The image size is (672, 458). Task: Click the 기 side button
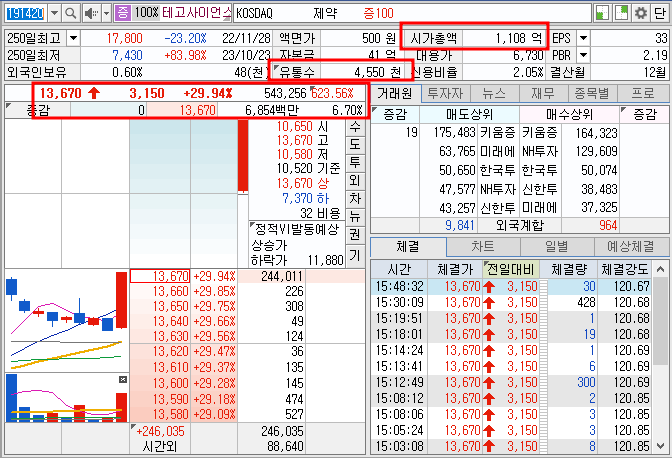(355, 256)
